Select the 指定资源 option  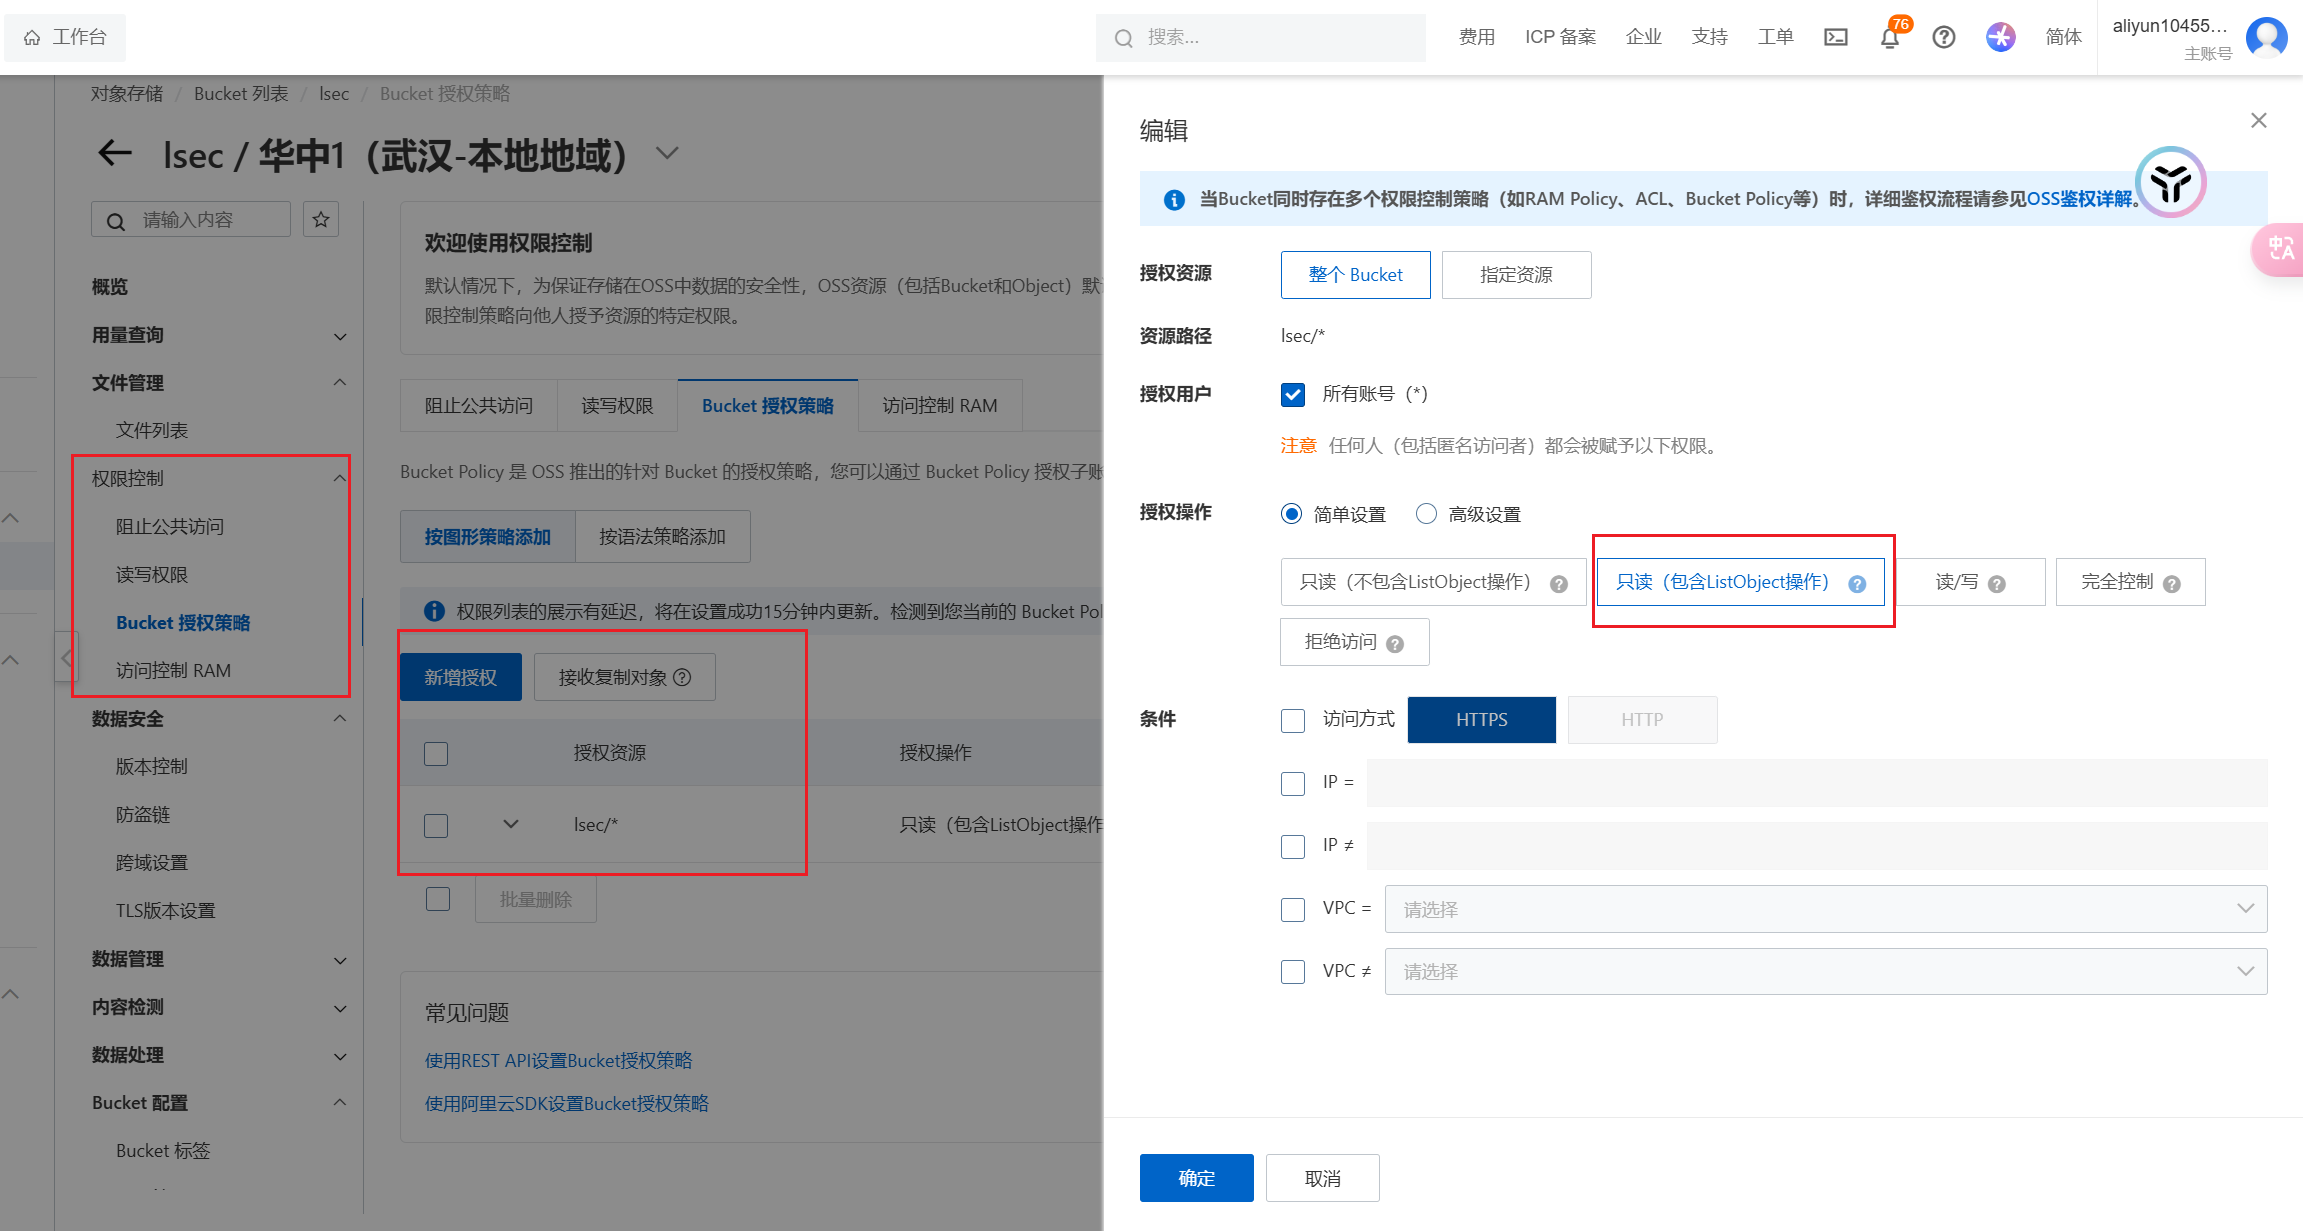point(1516,275)
